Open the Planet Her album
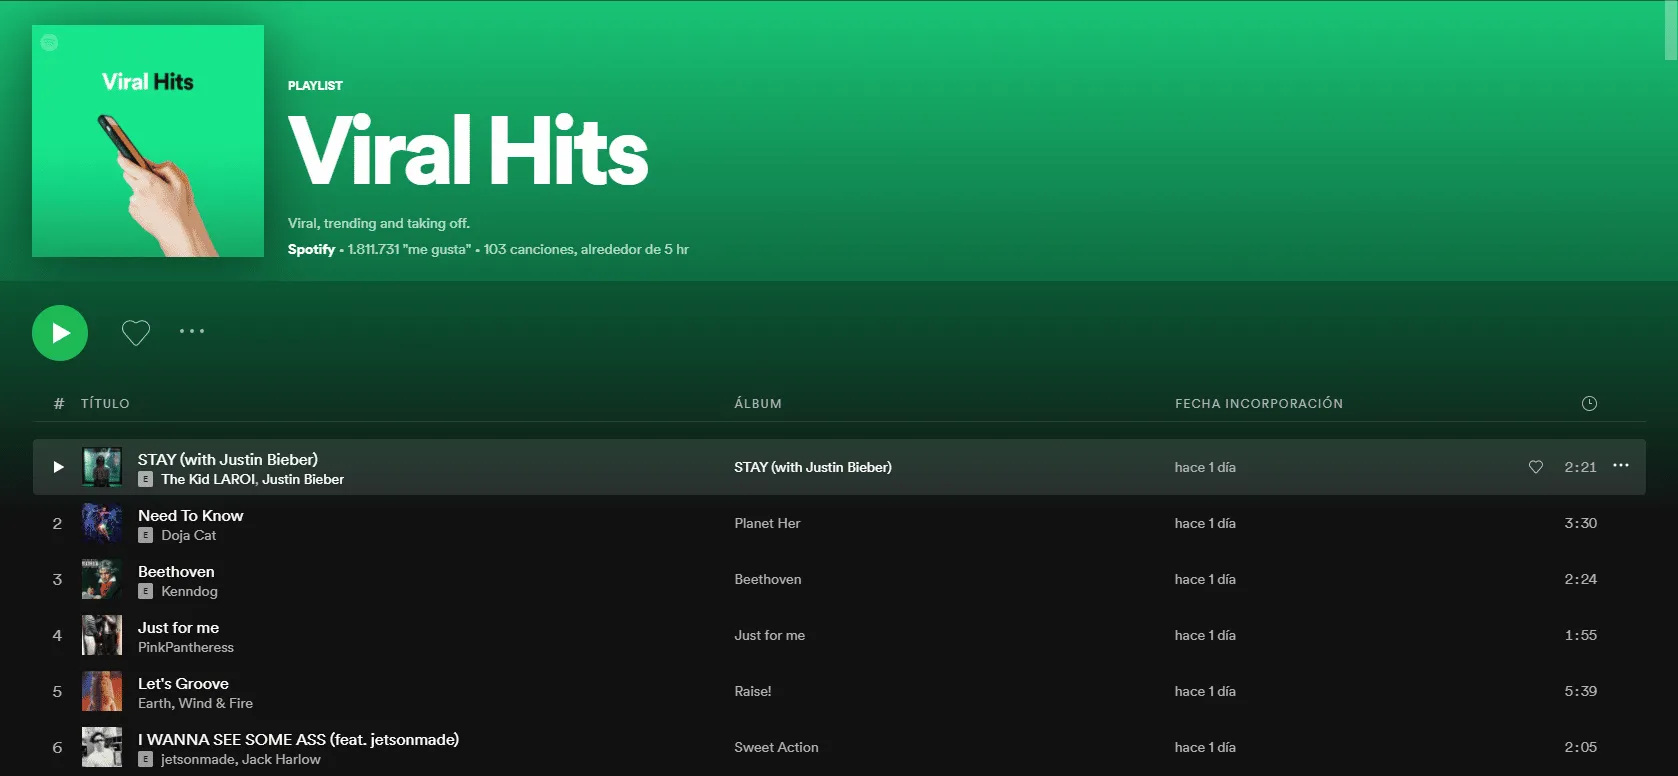This screenshot has height=776, width=1678. tap(767, 523)
